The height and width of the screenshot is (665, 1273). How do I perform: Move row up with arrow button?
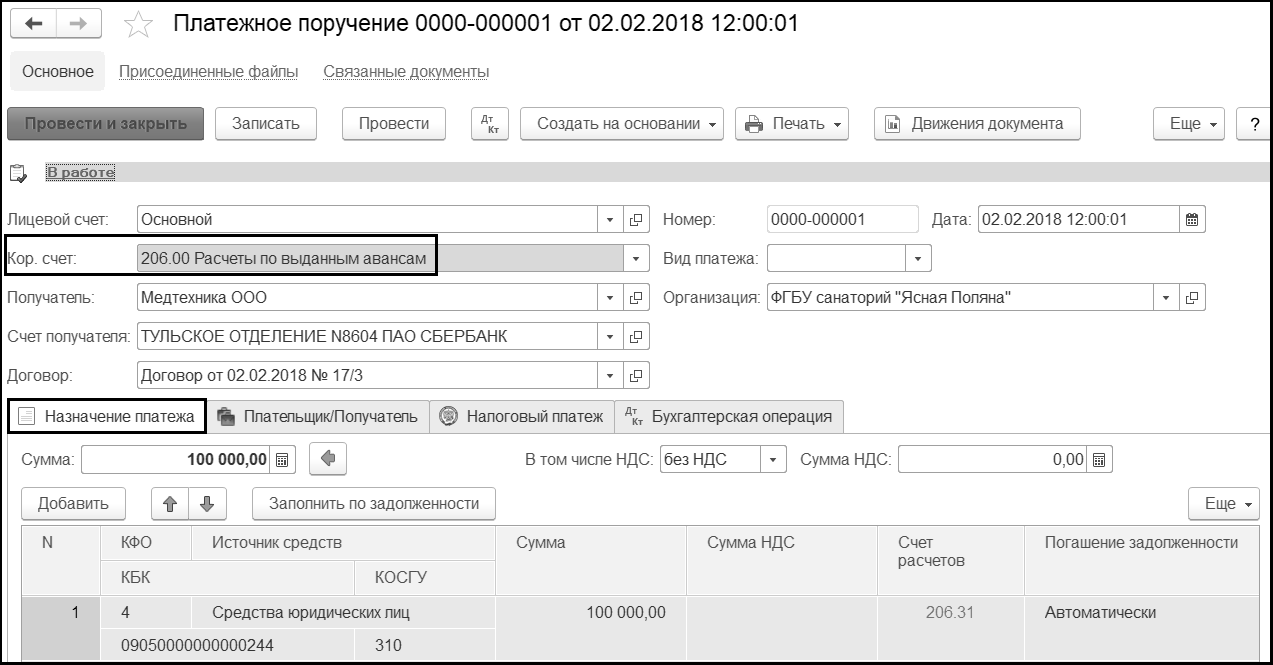pos(170,503)
